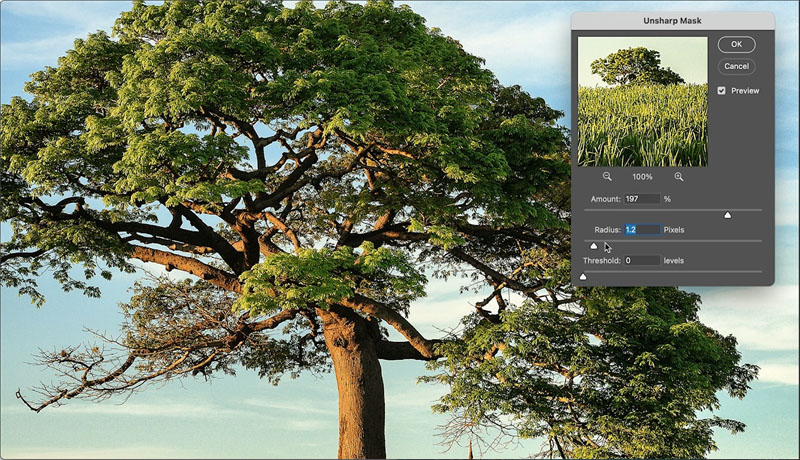
Task: Click the Radius slider handle
Action: click(x=593, y=246)
